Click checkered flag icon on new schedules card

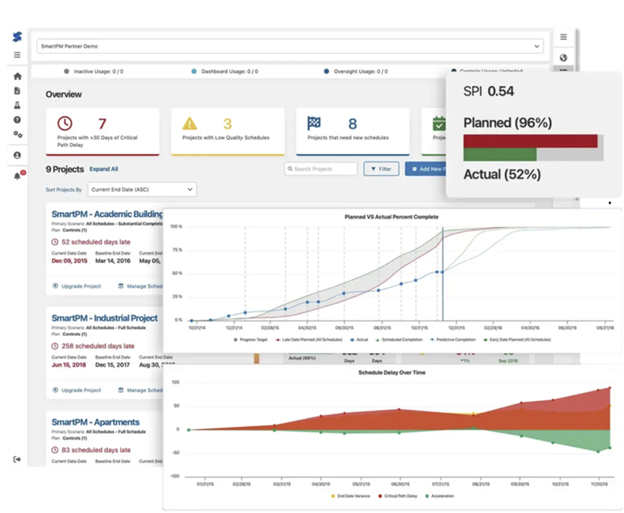pyautogui.click(x=314, y=123)
